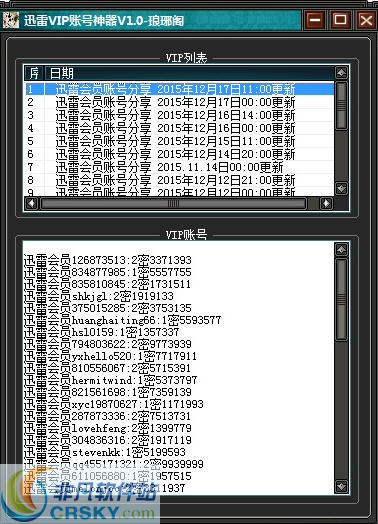Click account line 304836316
The width and height of the screenshot is (378, 524).
(108, 440)
